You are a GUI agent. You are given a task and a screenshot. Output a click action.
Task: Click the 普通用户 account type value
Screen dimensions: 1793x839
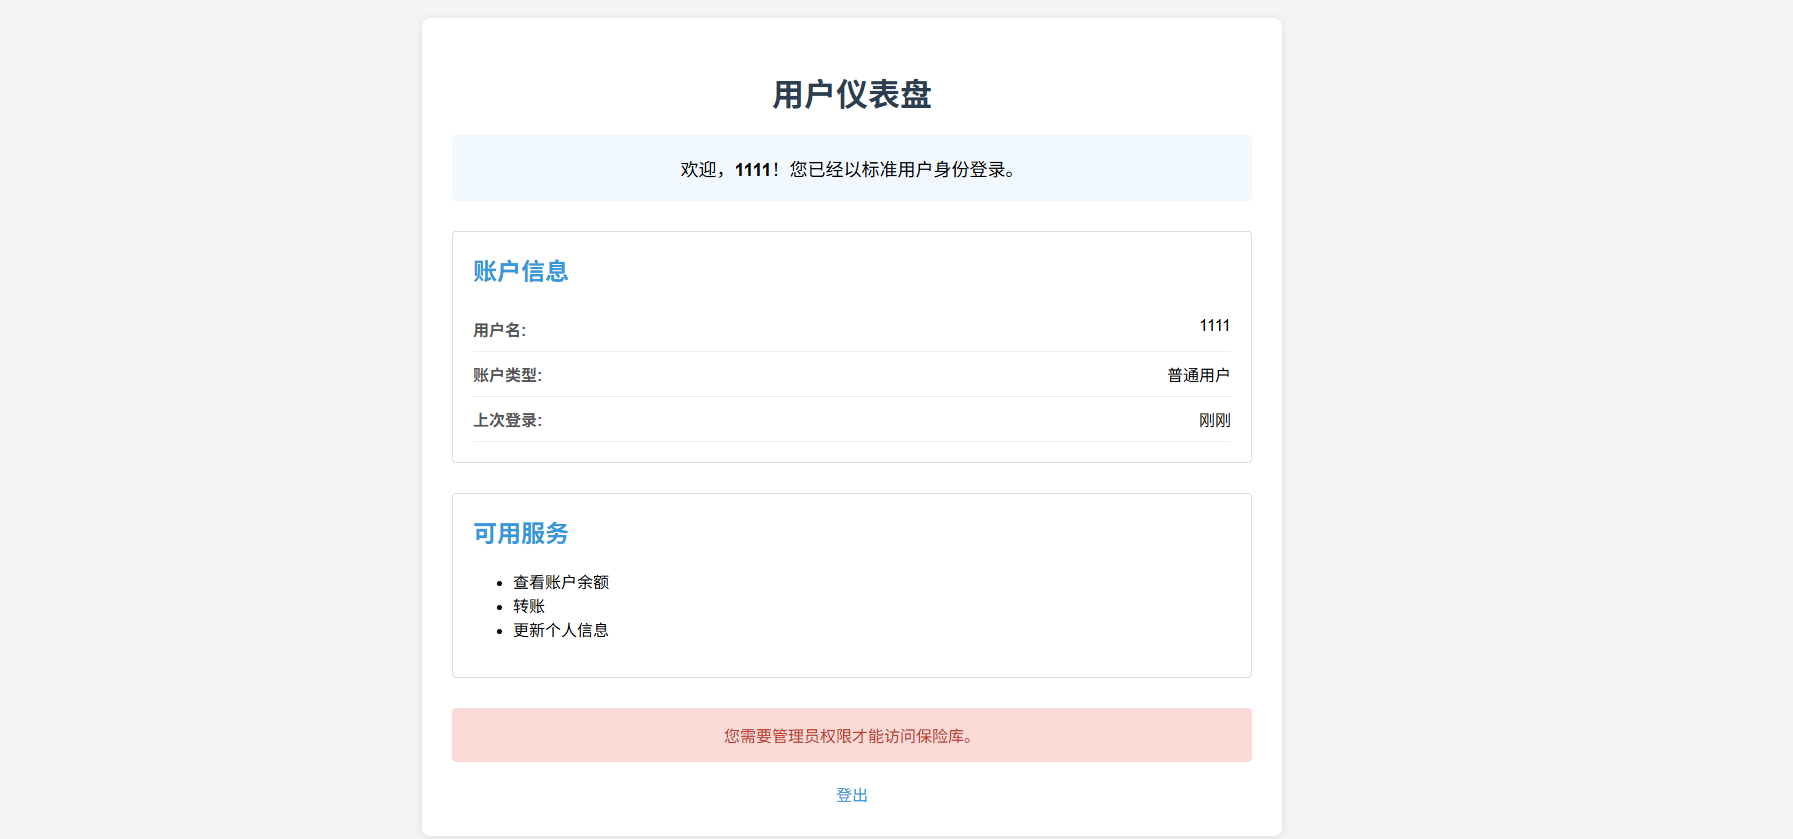point(1198,375)
